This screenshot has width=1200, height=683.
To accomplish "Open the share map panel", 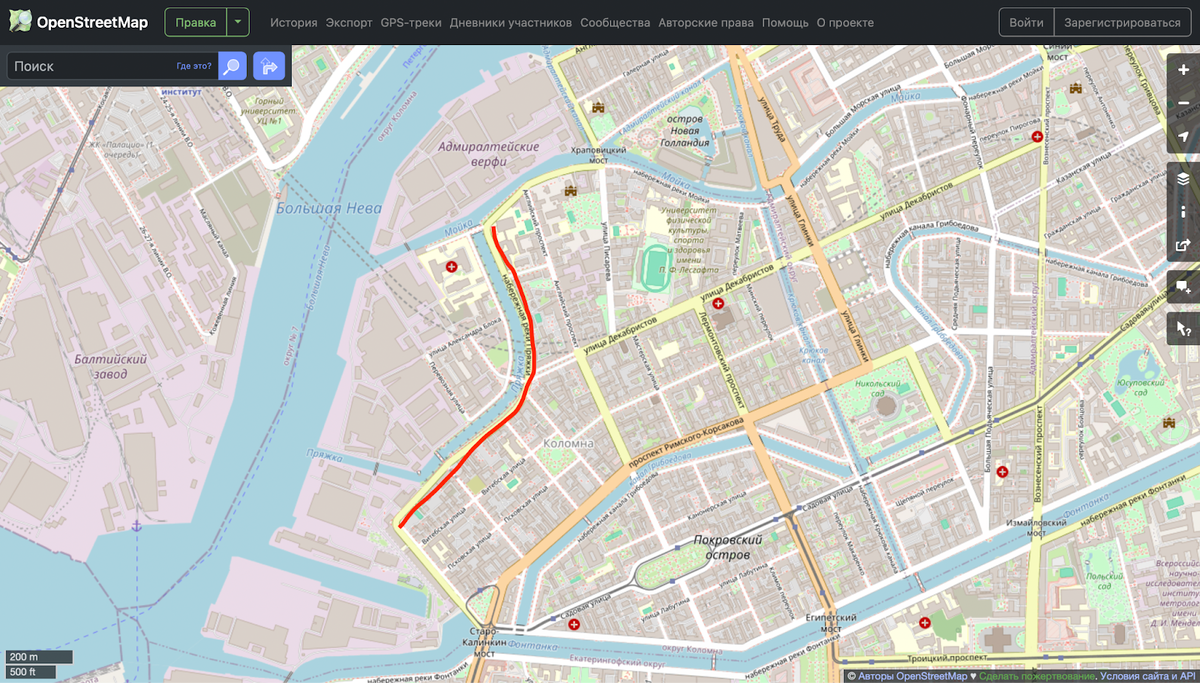I will point(1183,245).
